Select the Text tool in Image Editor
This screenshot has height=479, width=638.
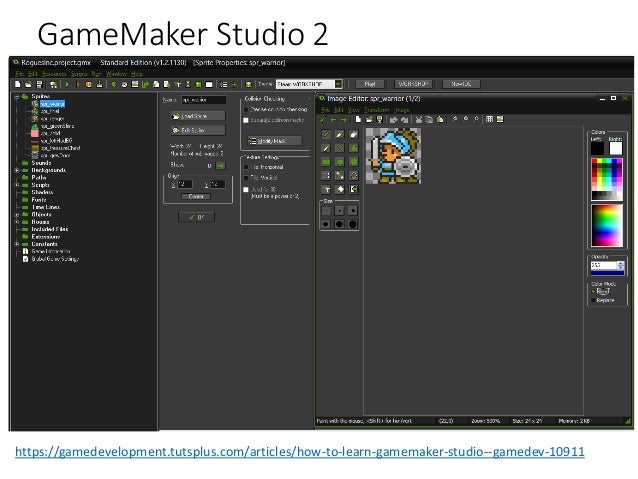coord(326,189)
